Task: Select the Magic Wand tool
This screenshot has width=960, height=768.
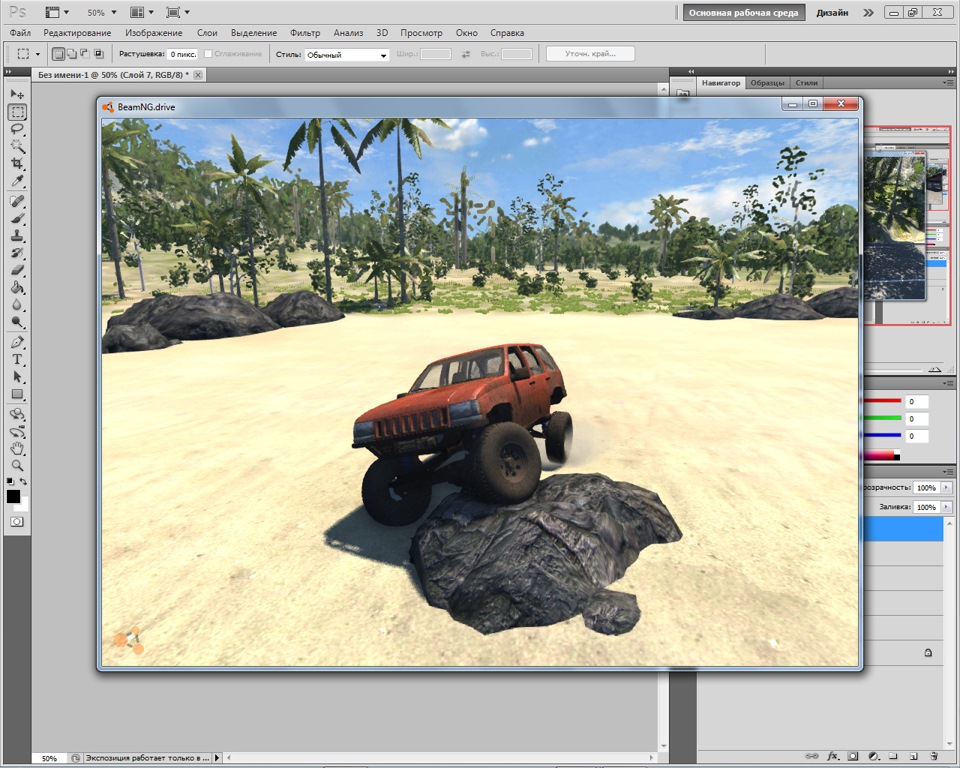Action: [x=17, y=146]
